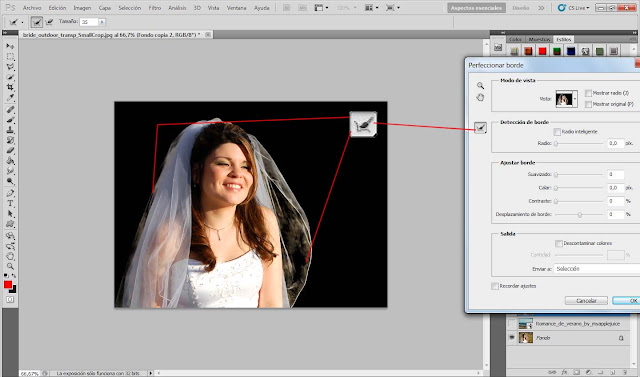Select the Zoom tool in the toolbox
The width and height of the screenshot is (640, 377).
(10, 266)
